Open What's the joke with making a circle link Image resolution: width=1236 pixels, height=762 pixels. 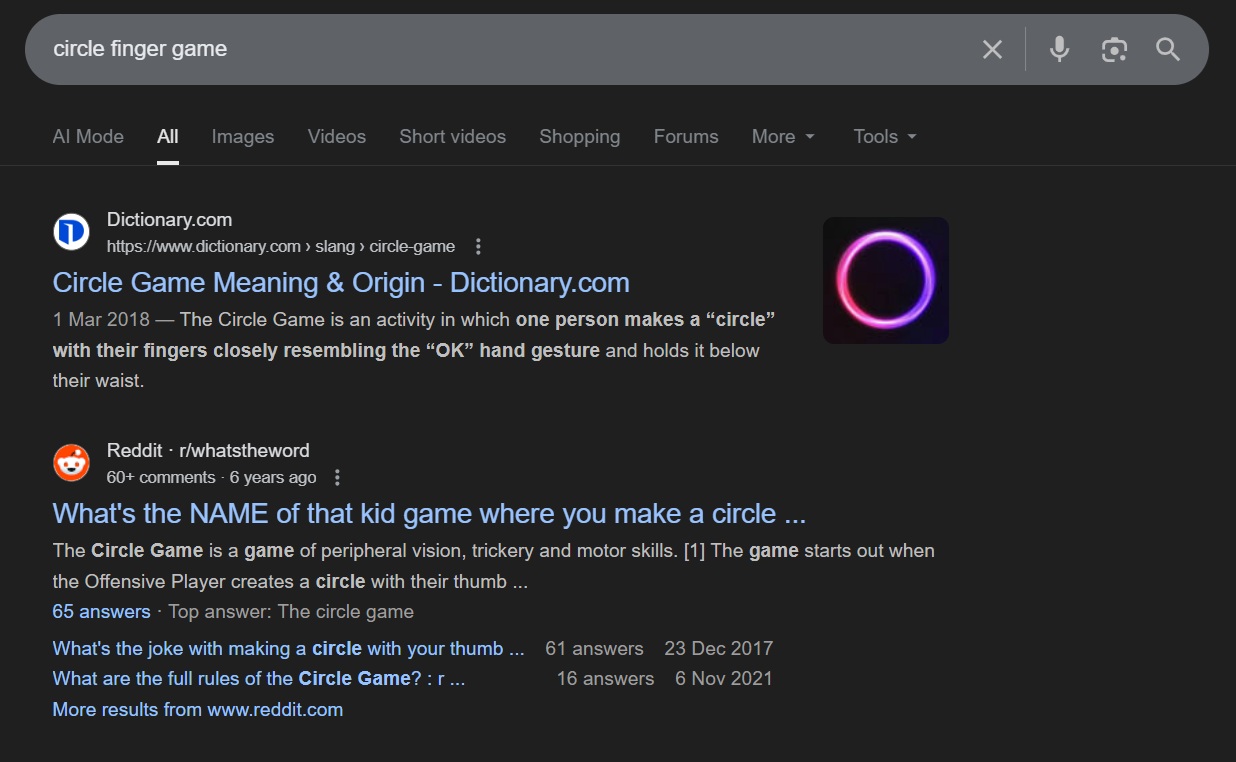[x=288, y=649]
